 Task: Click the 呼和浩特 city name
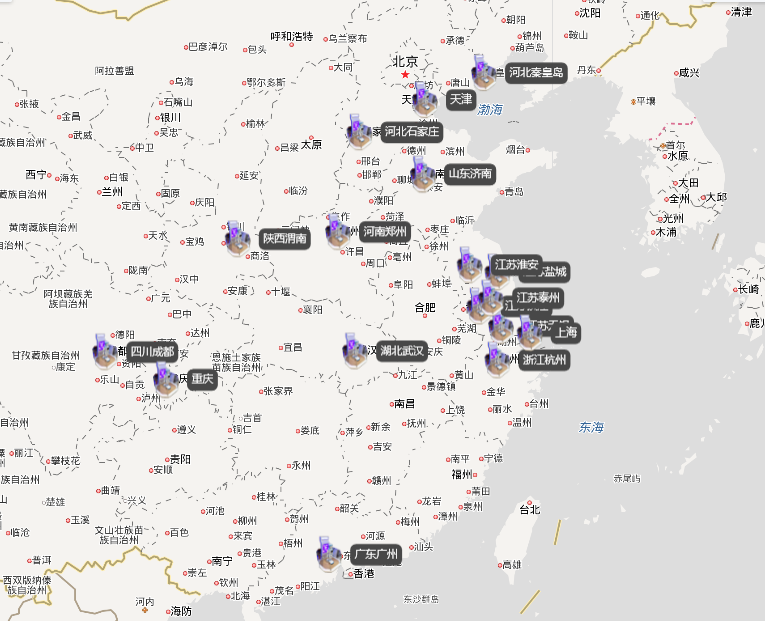tap(292, 36)
